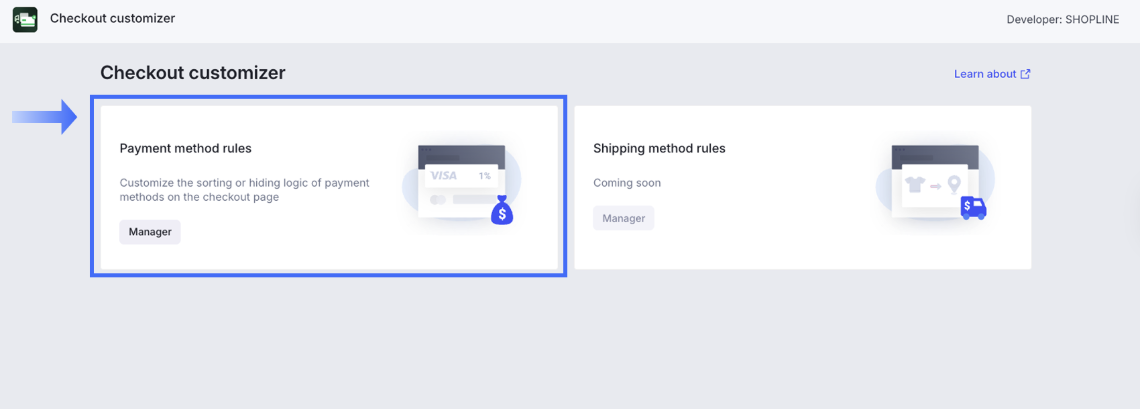
Task: Click the Developer: SHOPLINE label
Action: click(1063, 19)
